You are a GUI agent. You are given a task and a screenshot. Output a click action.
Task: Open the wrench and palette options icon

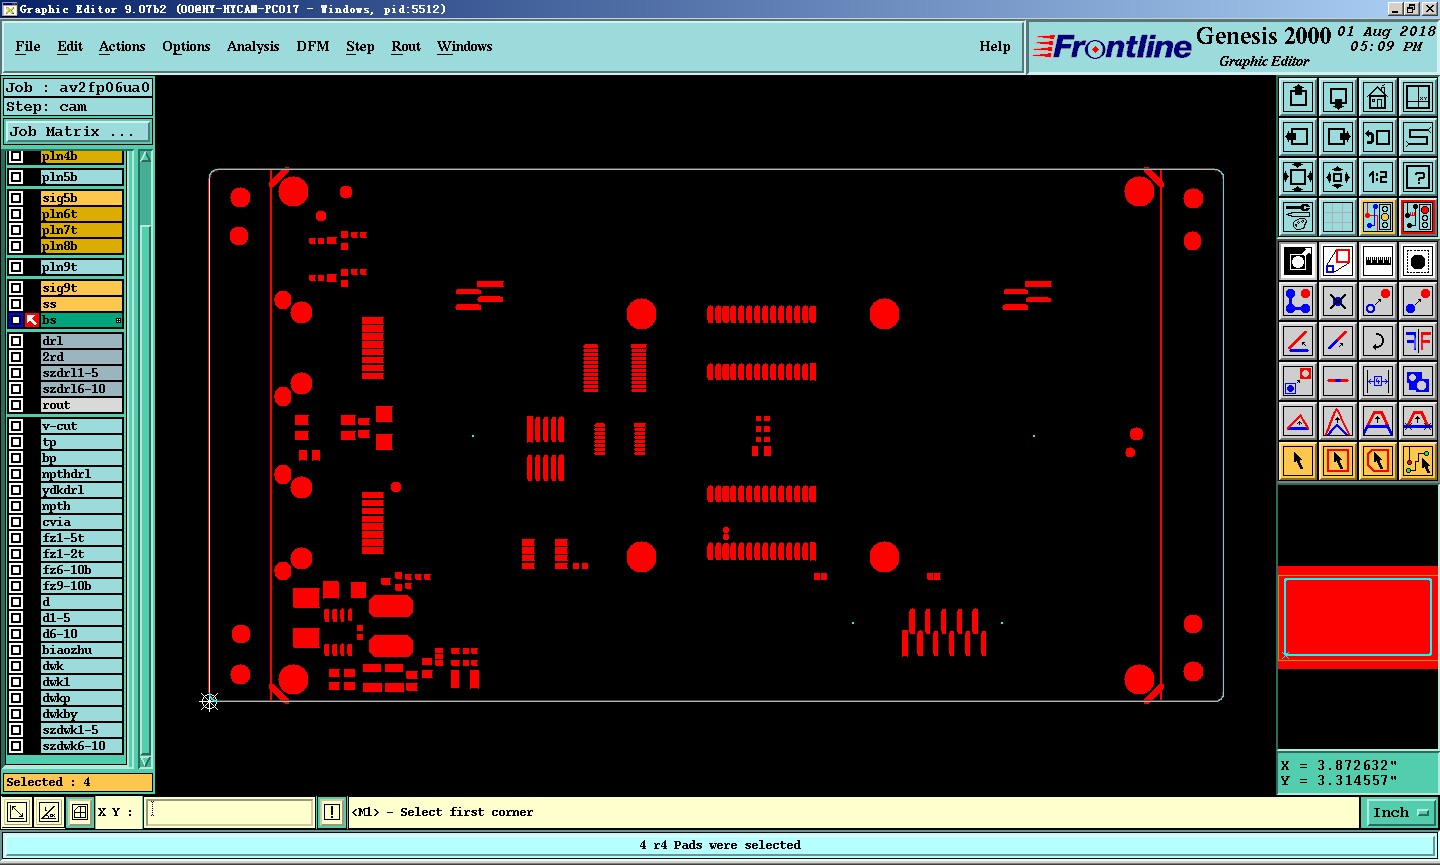tap(1298, 216)
